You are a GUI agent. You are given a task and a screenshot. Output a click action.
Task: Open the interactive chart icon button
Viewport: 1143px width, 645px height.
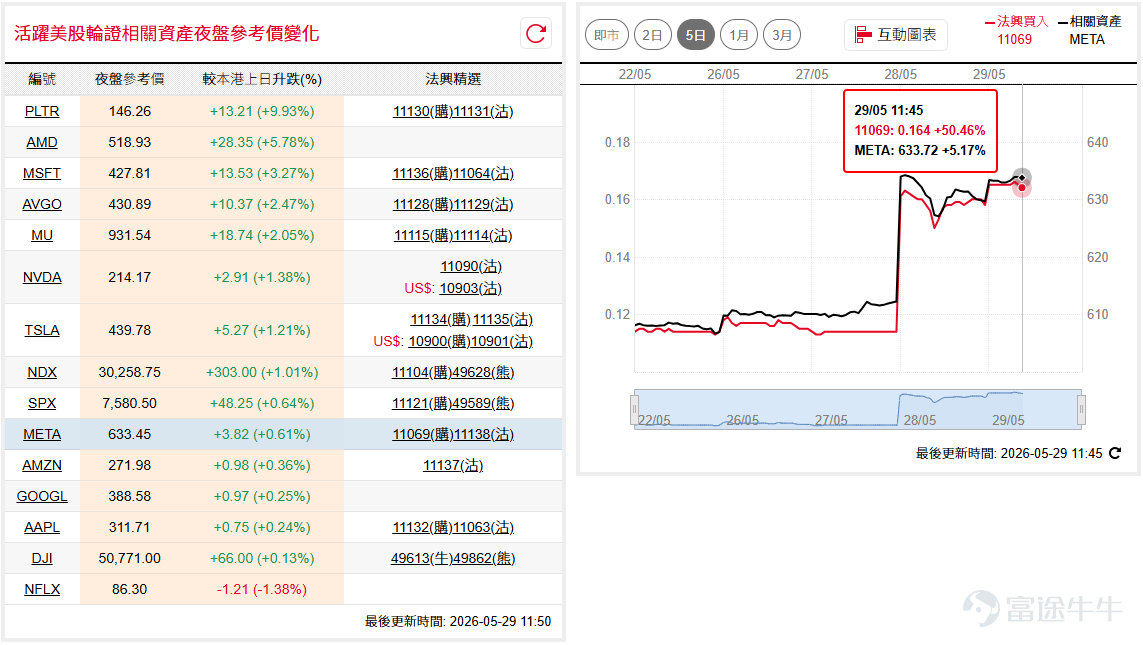pyautogui.click(x=896, y=35)
